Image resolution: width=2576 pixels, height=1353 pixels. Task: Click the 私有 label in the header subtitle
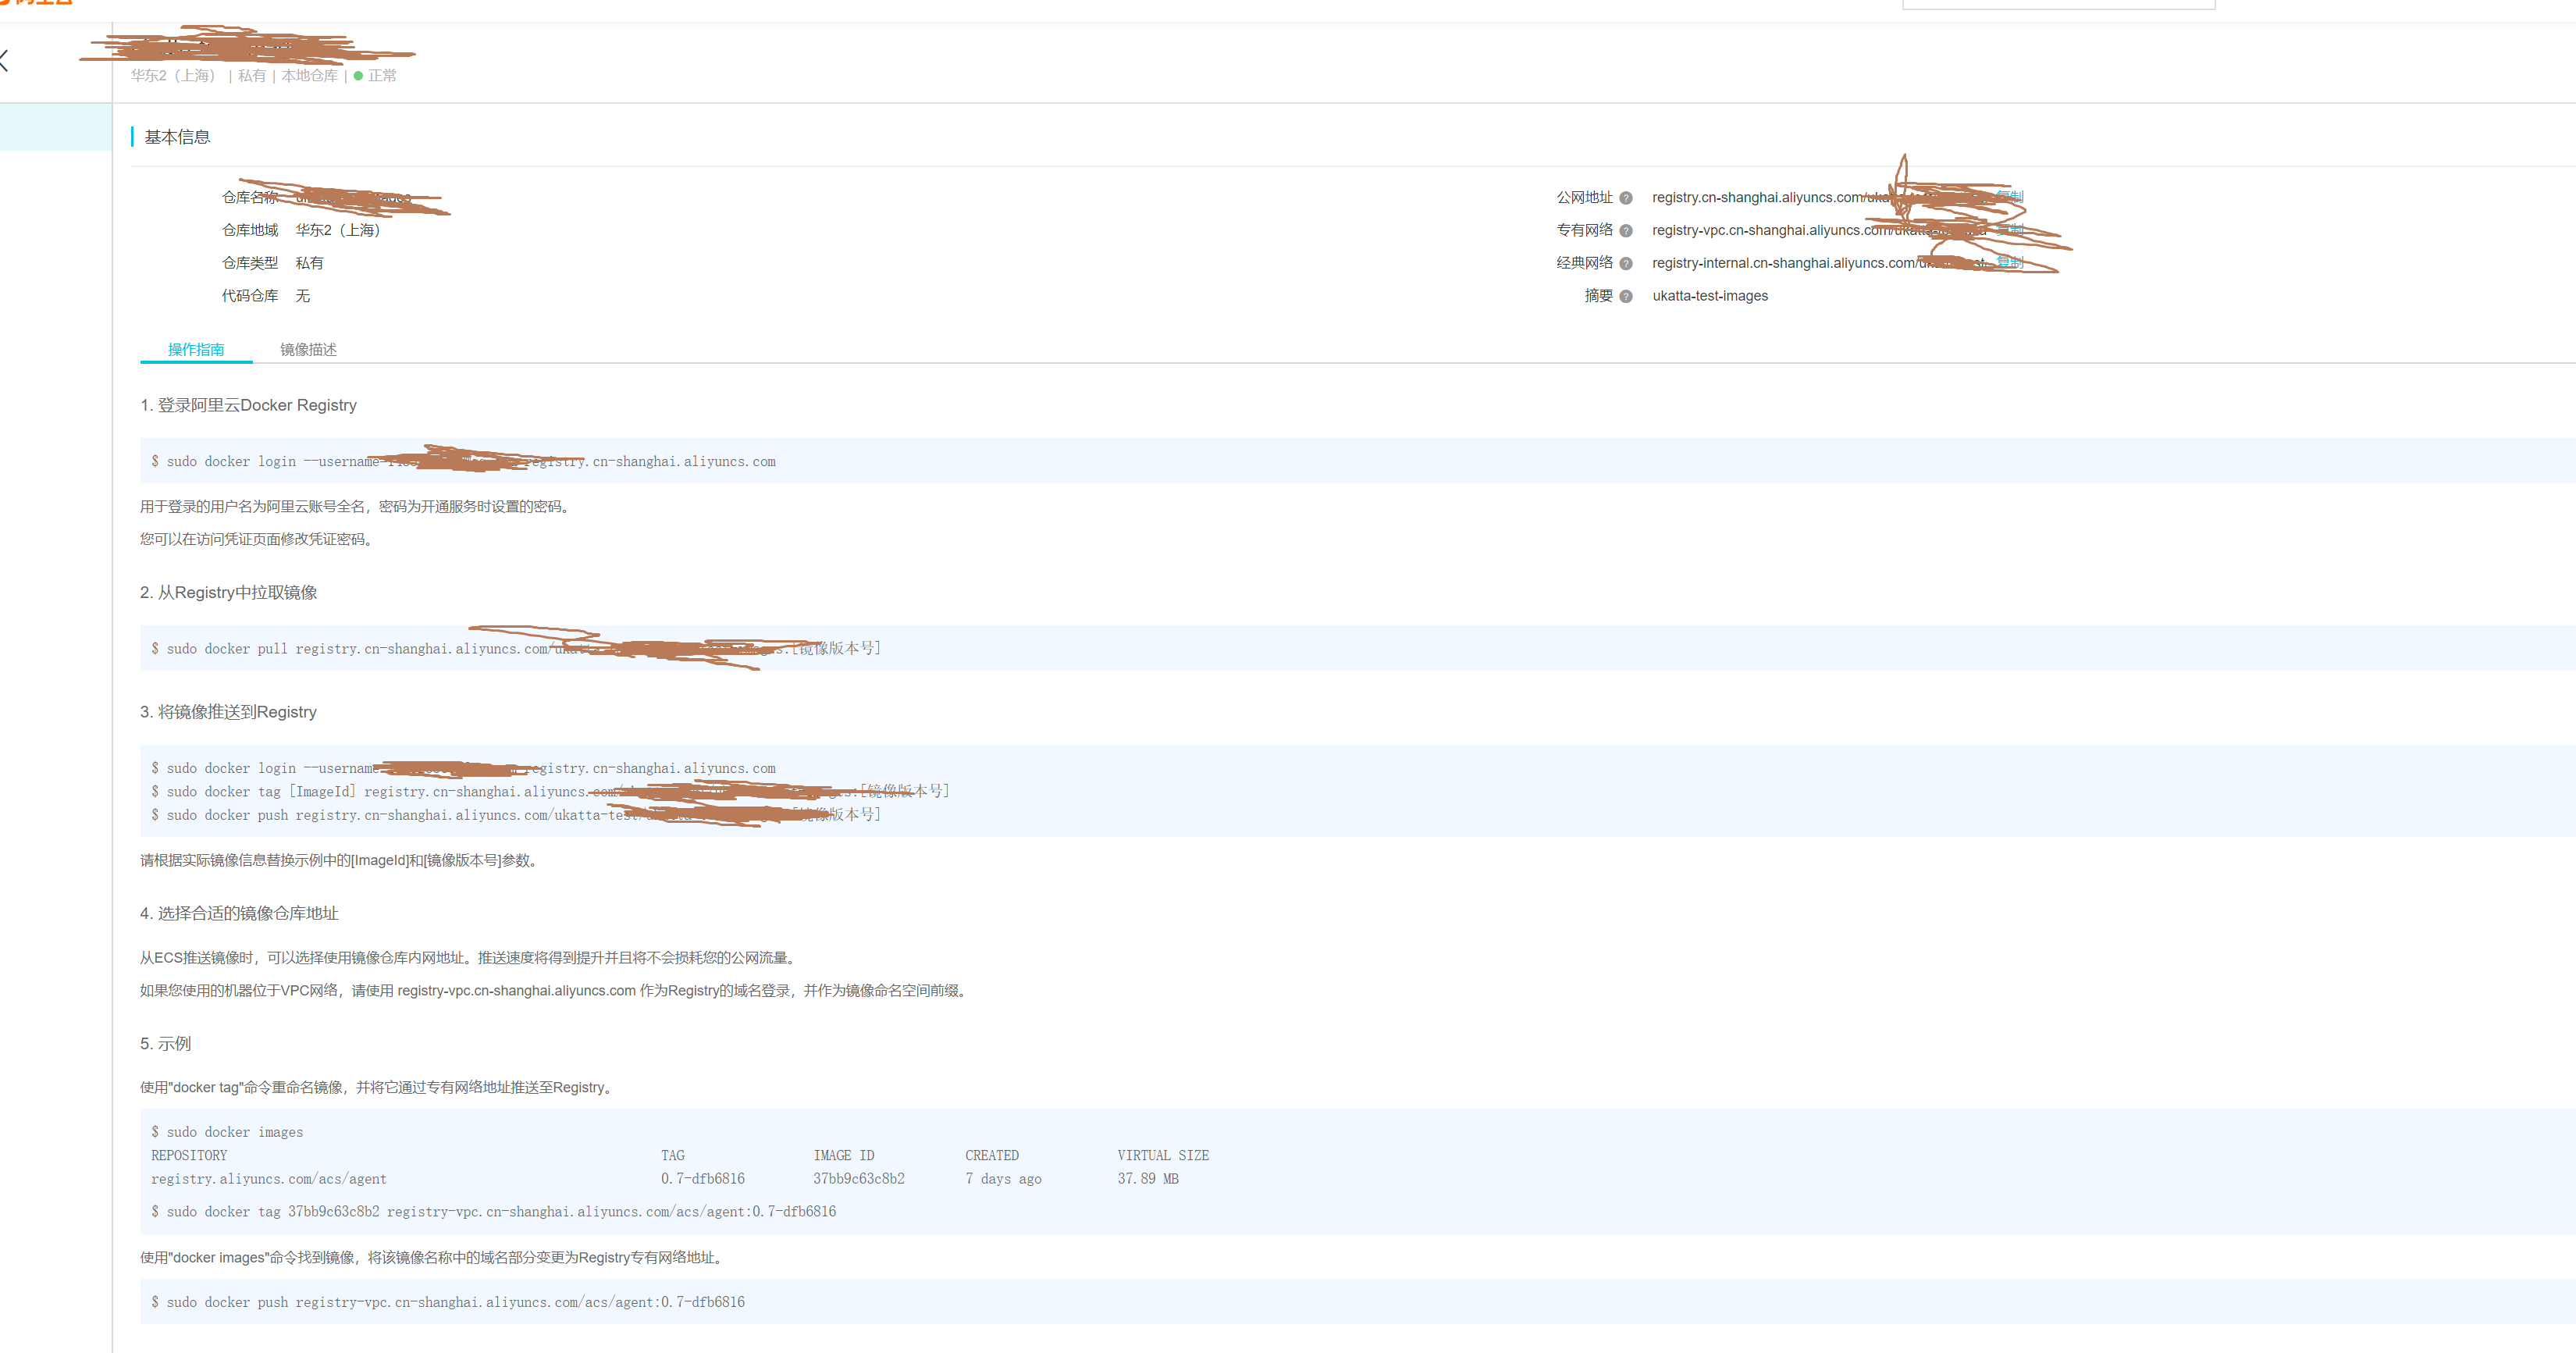[x=252, y=76]
